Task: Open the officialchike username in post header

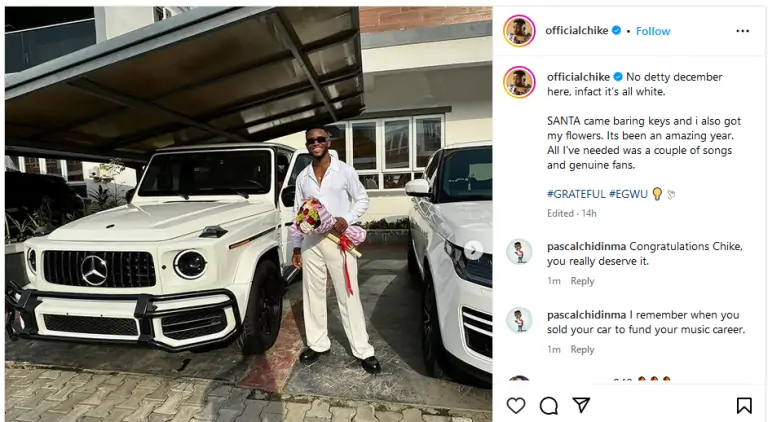Action: pyautogui.click(x=577, y=31)
